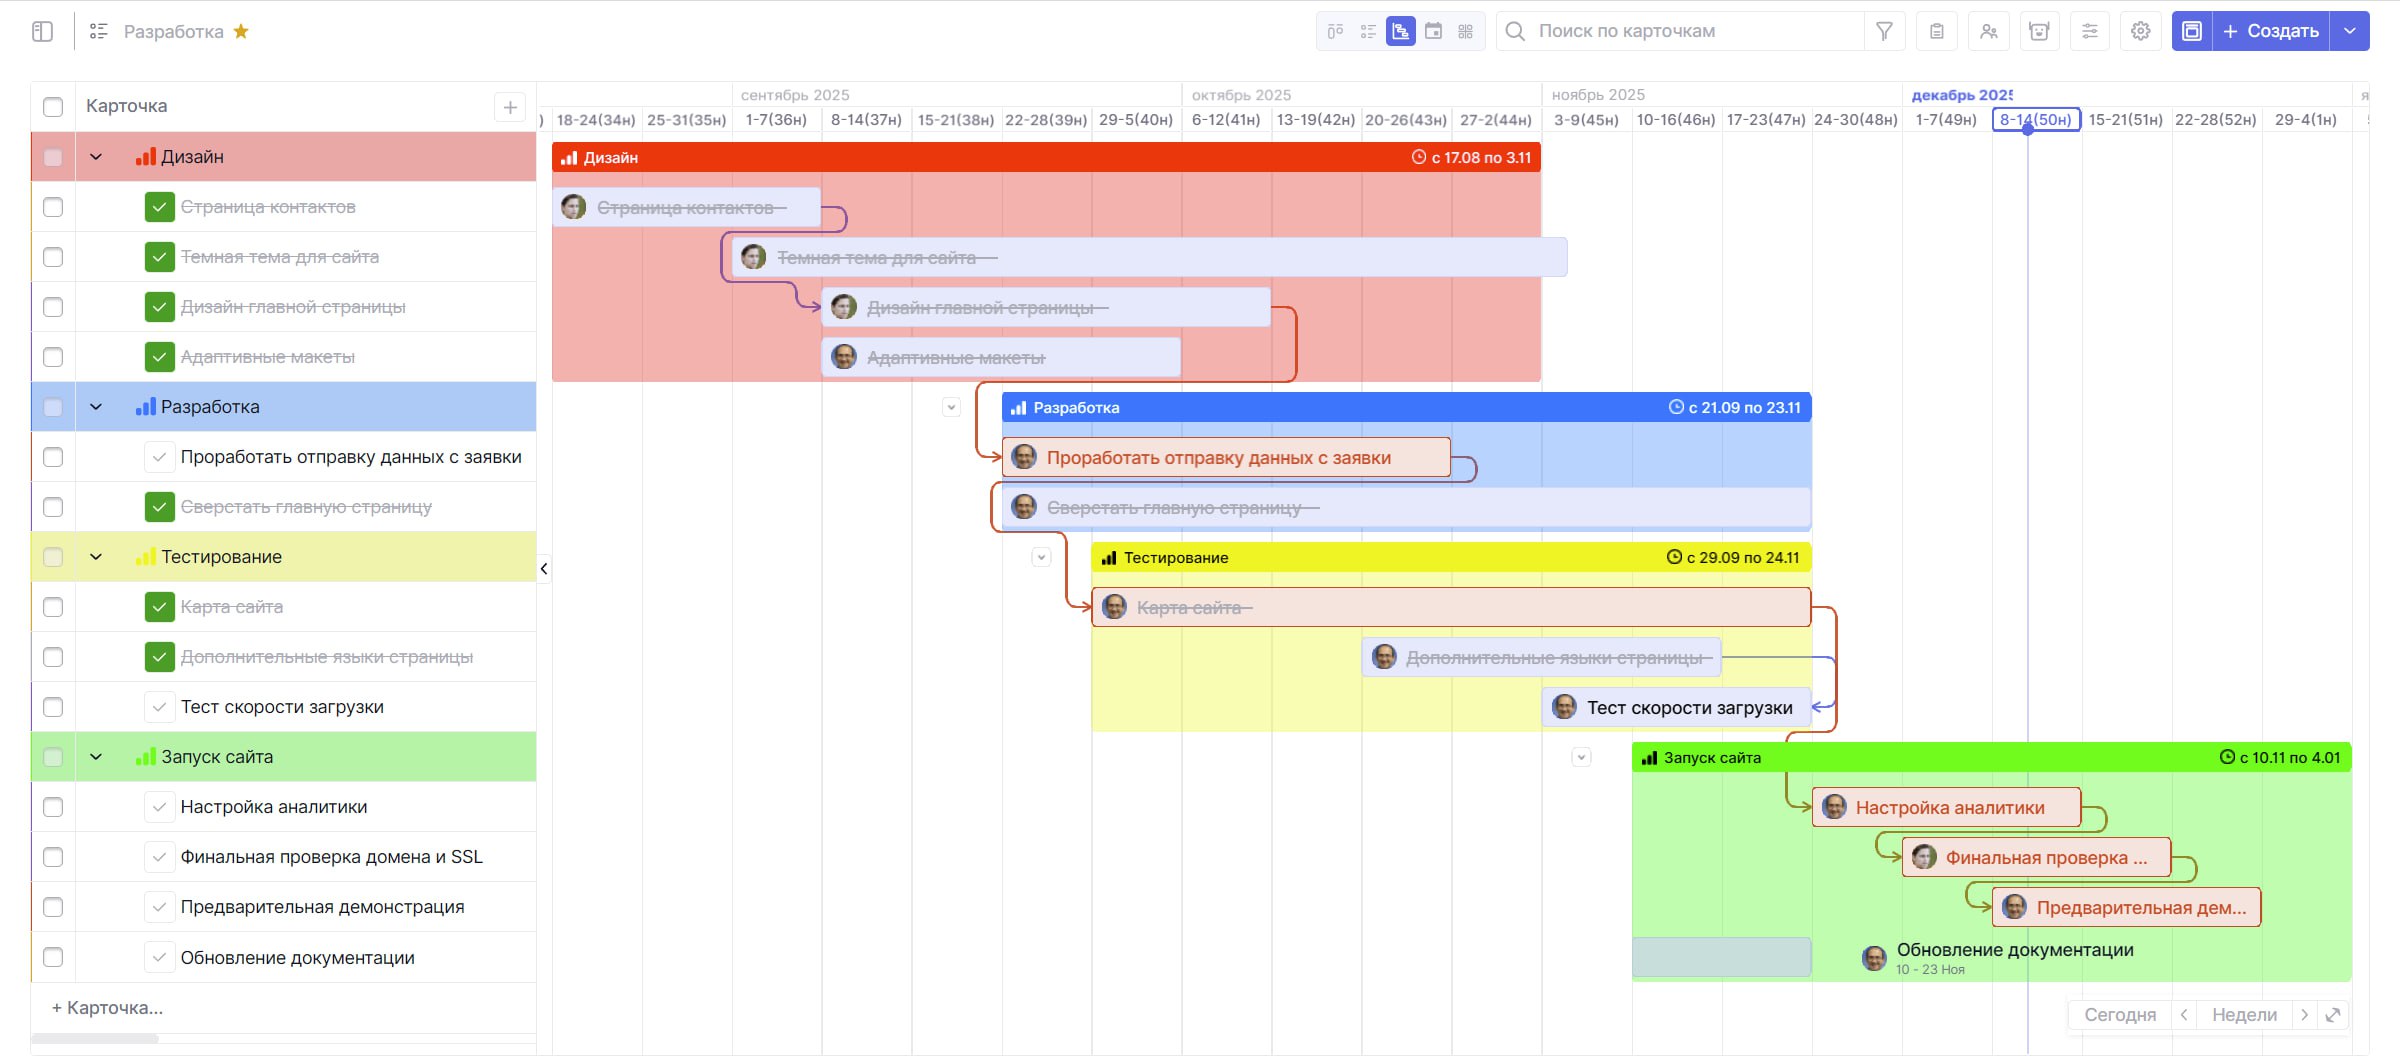Click the star next to Разработка title
The image size is (2400, 1056).
pyautogui.click(x=241, y=31)
